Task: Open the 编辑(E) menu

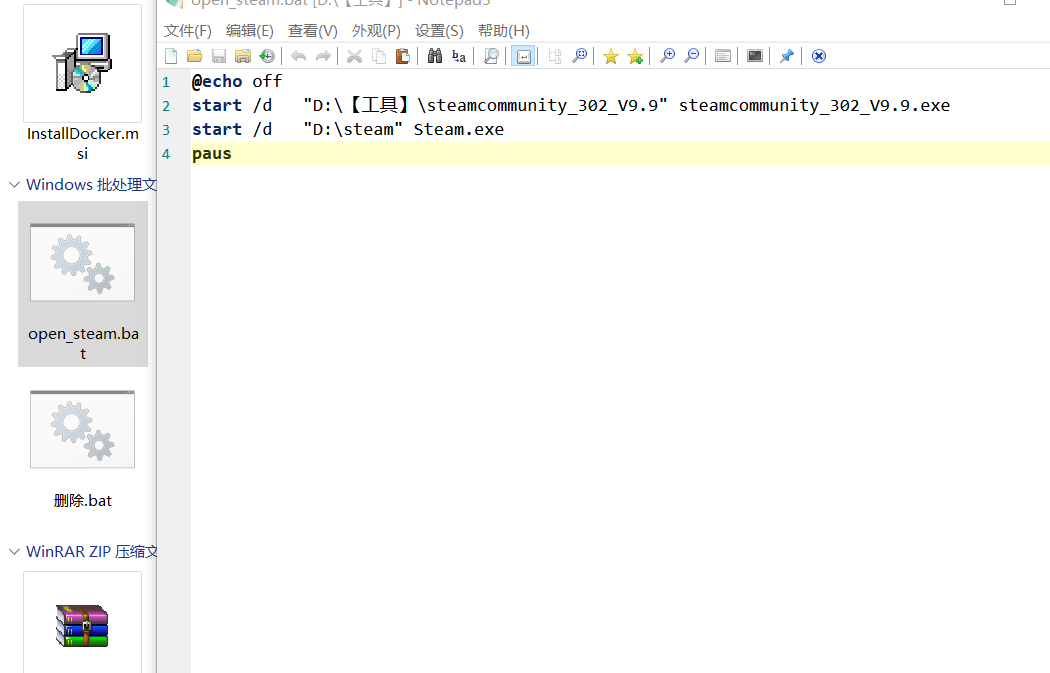Action: pyautogui.click(x=250, y=31)
